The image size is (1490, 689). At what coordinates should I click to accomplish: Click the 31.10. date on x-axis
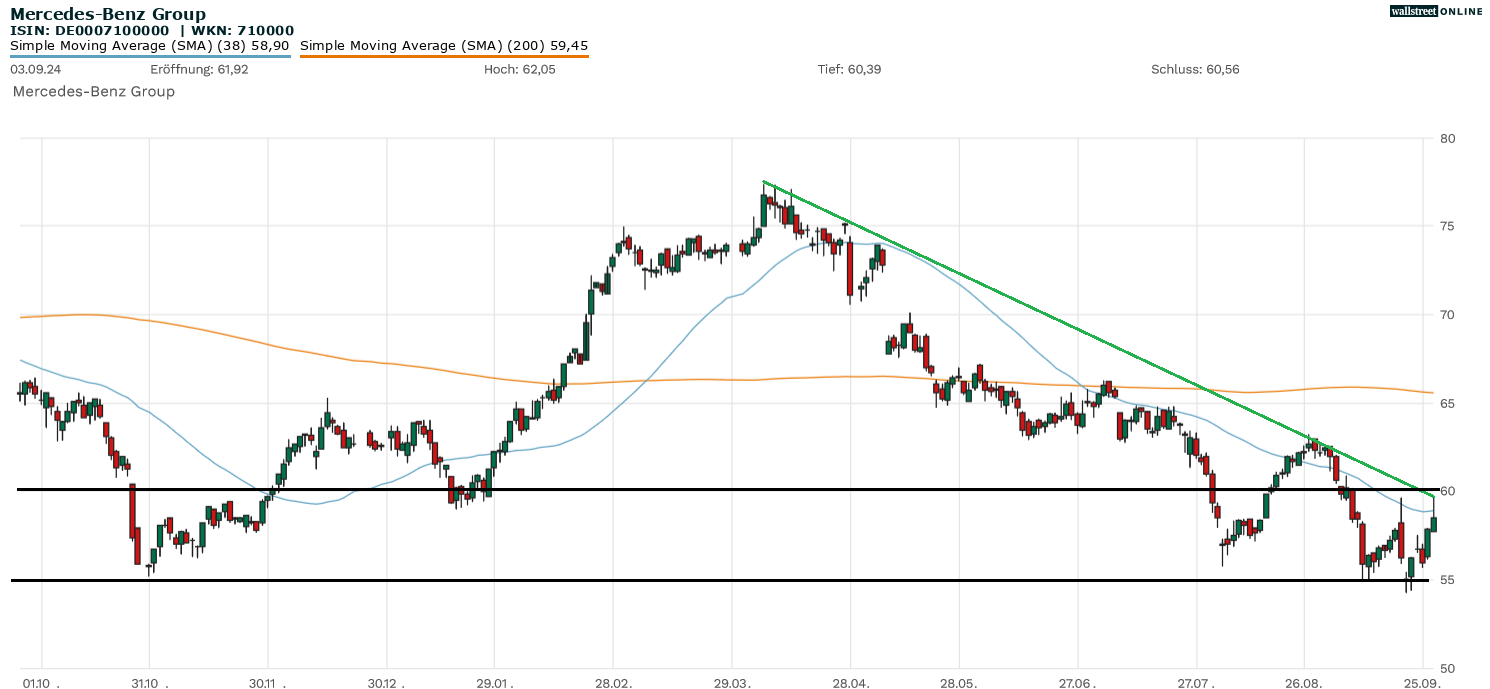click(x=148, y=681)
